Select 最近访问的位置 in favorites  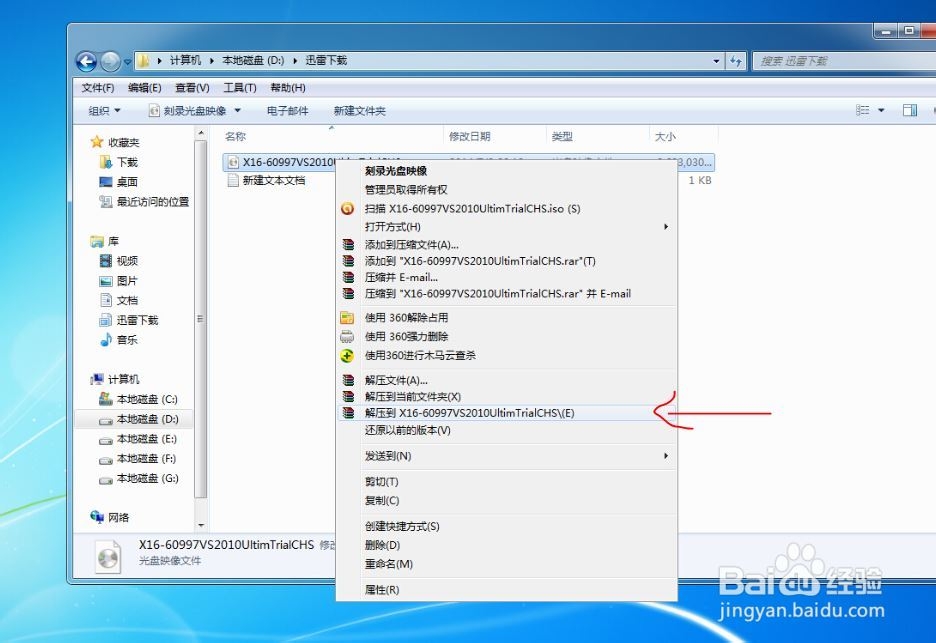144,202
